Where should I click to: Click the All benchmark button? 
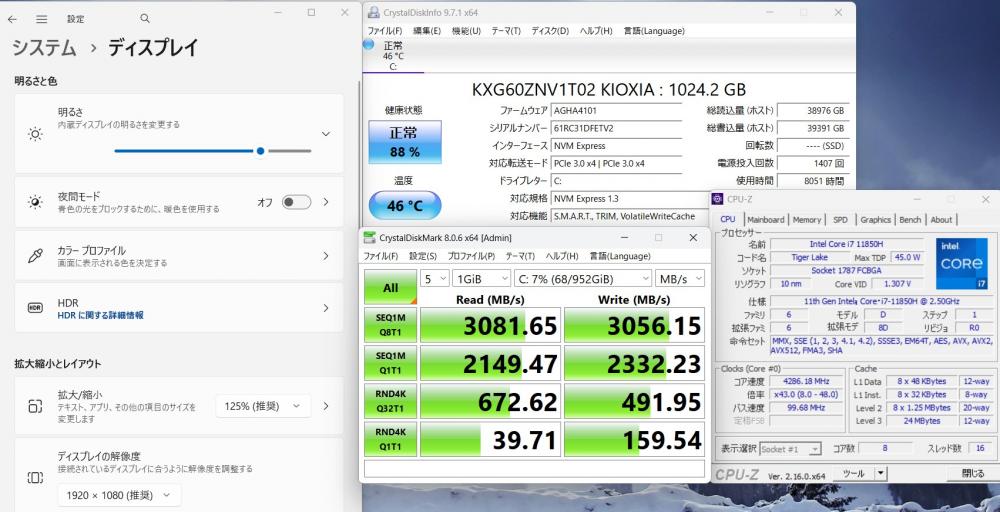click(x=390, y=288)
